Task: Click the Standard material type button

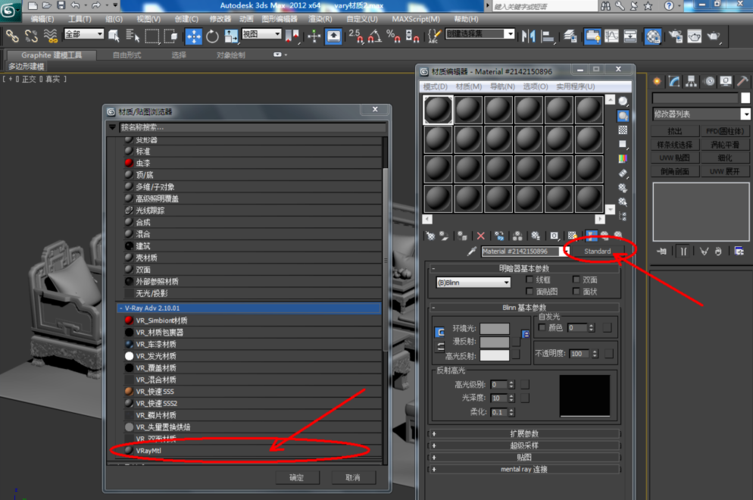Action: (597, 251)
